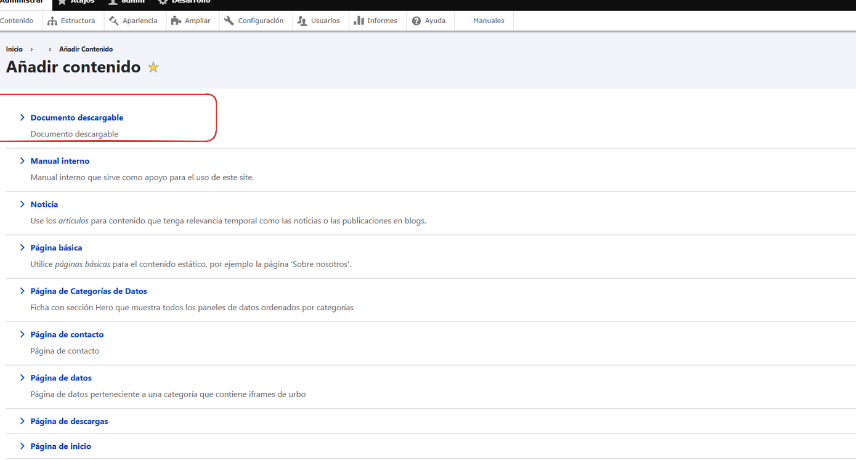Click the Ampliar puzzle piece icon
The image size is (856, 460).
[175, 21]
